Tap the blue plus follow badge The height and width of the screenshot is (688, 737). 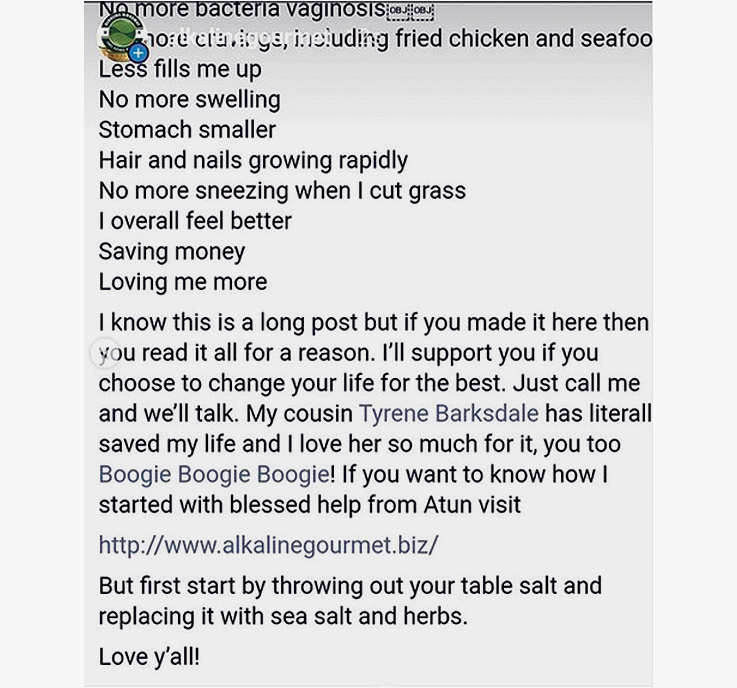point(139,51)
